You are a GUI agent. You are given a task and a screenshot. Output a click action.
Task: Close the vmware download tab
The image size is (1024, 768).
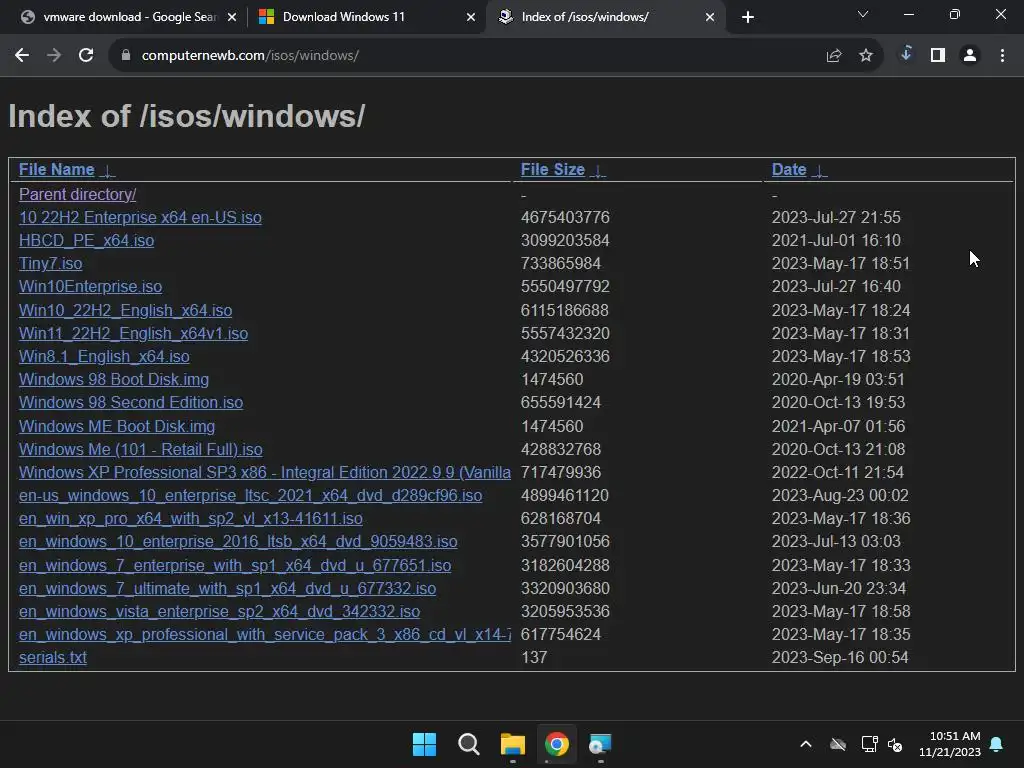(232, 17)
